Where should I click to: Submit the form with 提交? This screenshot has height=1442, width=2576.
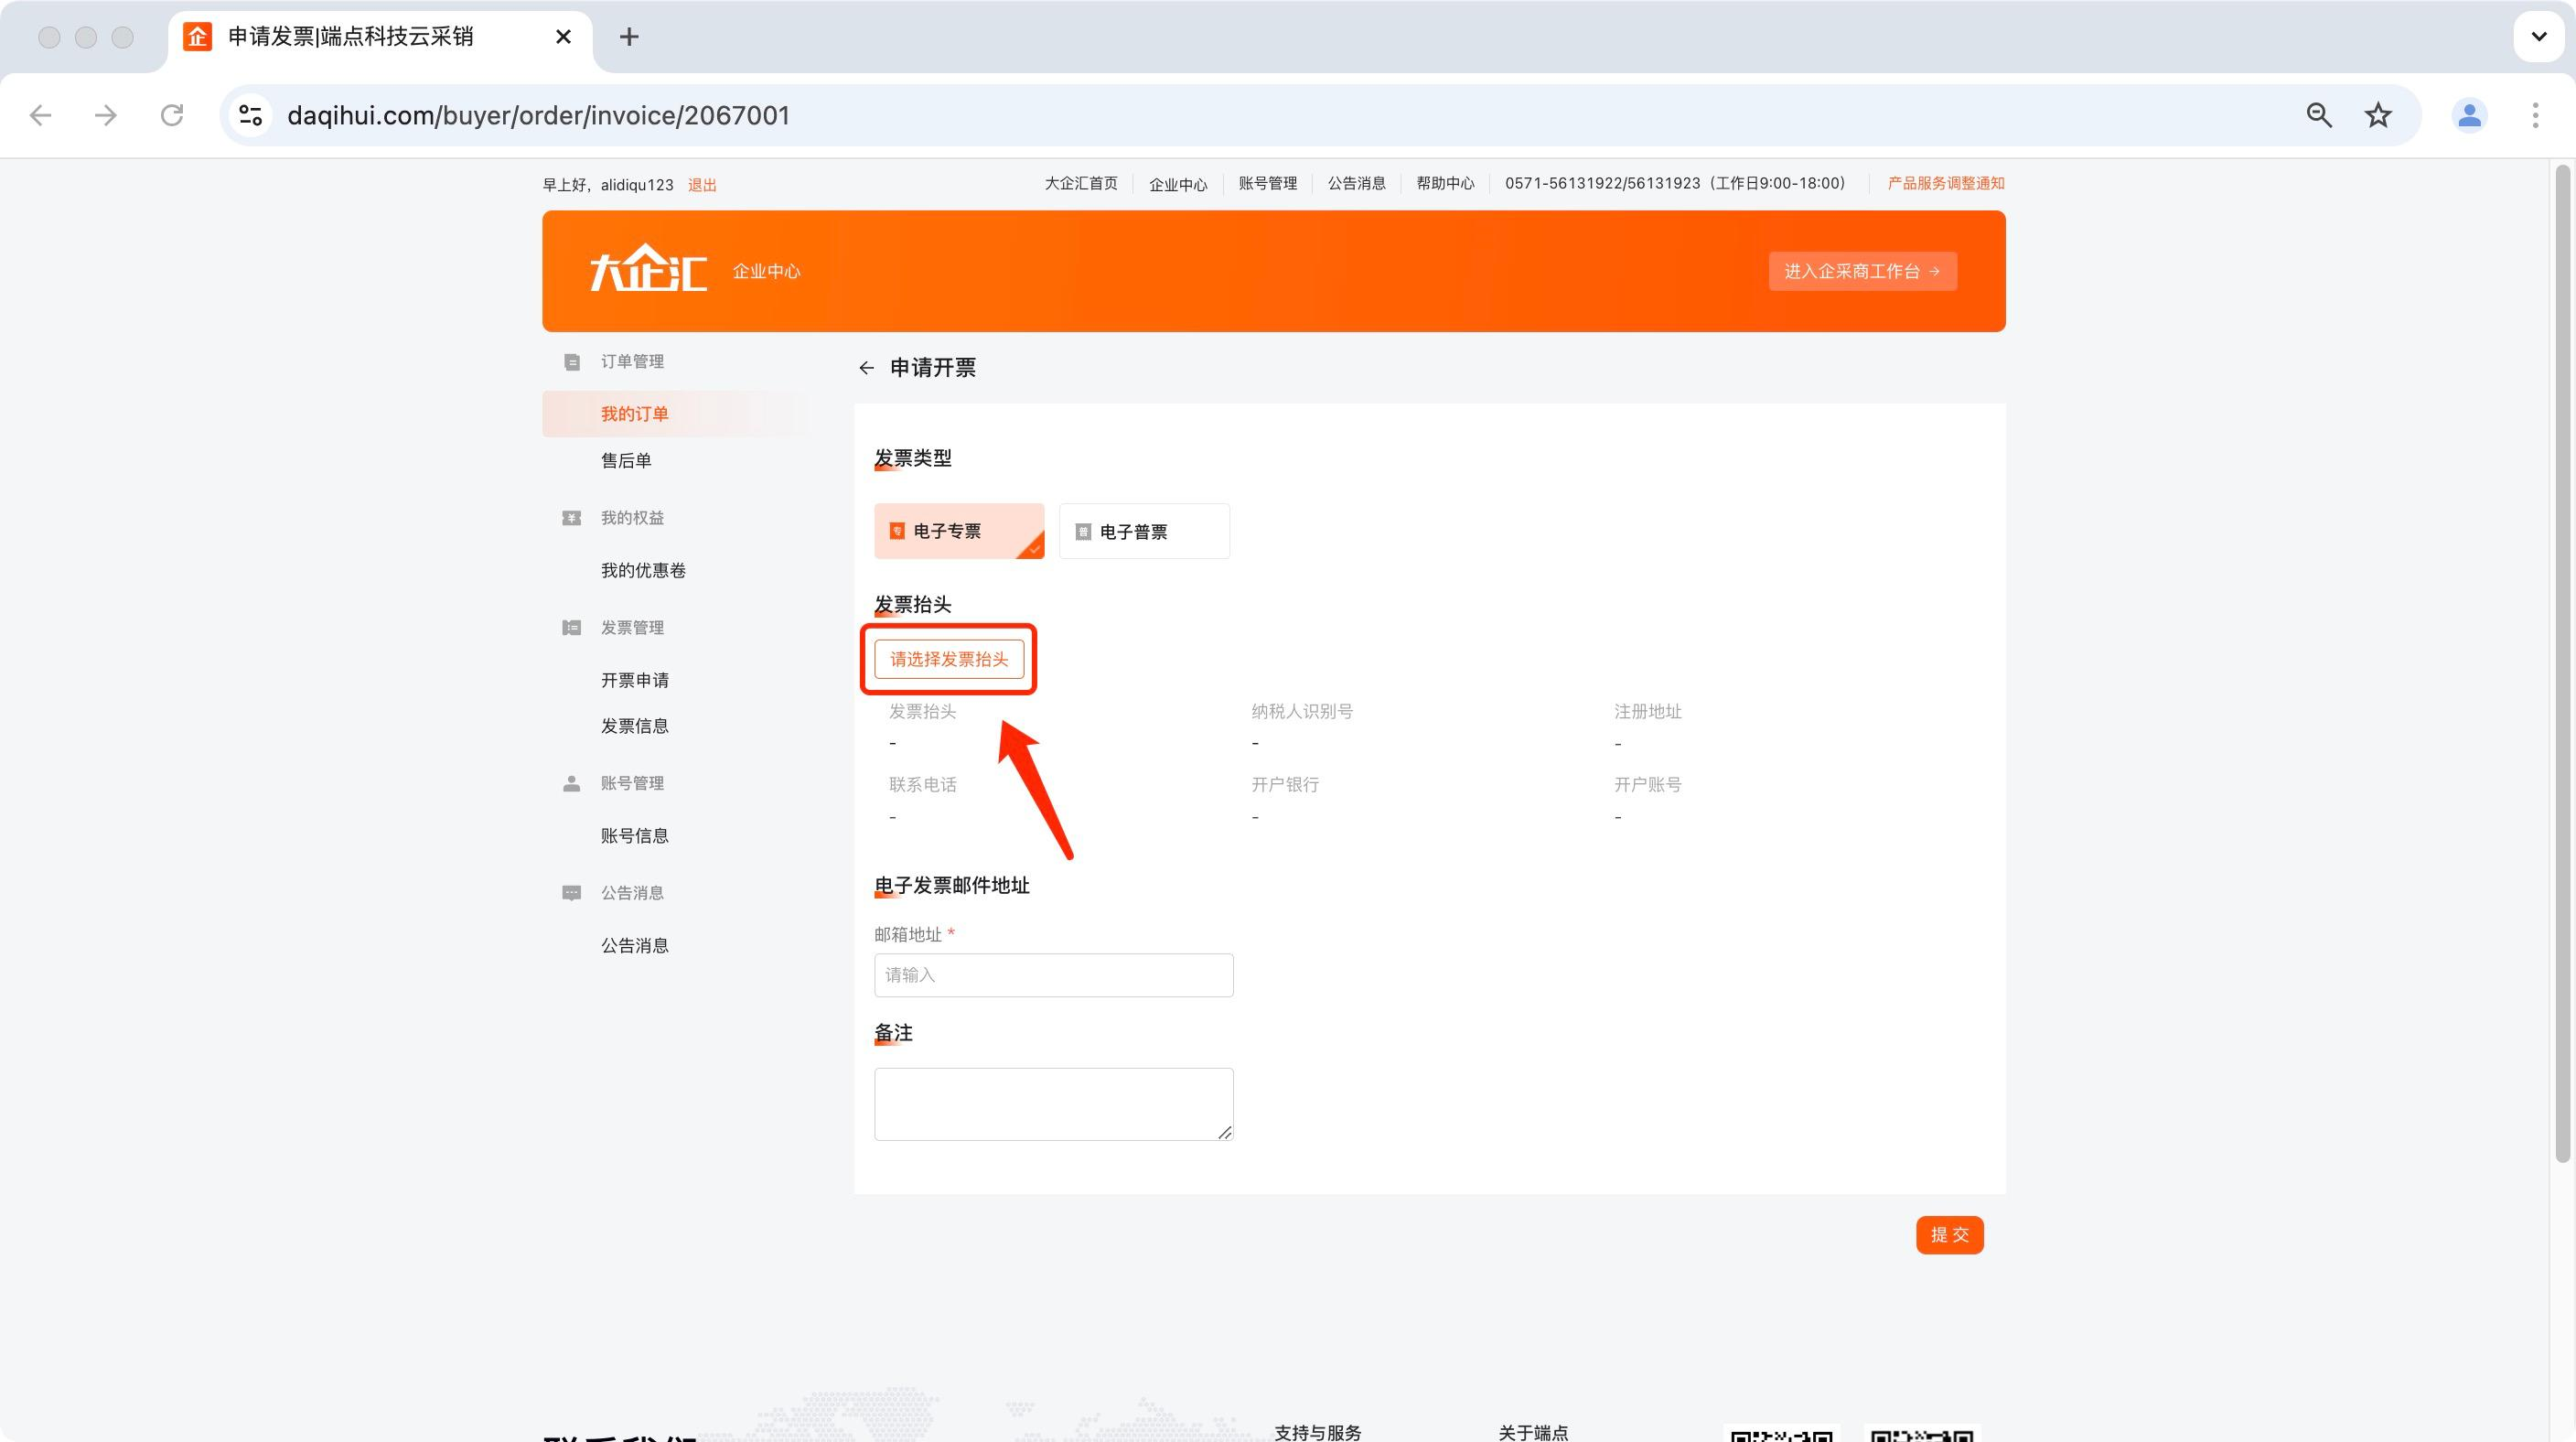(1949, 1235)
